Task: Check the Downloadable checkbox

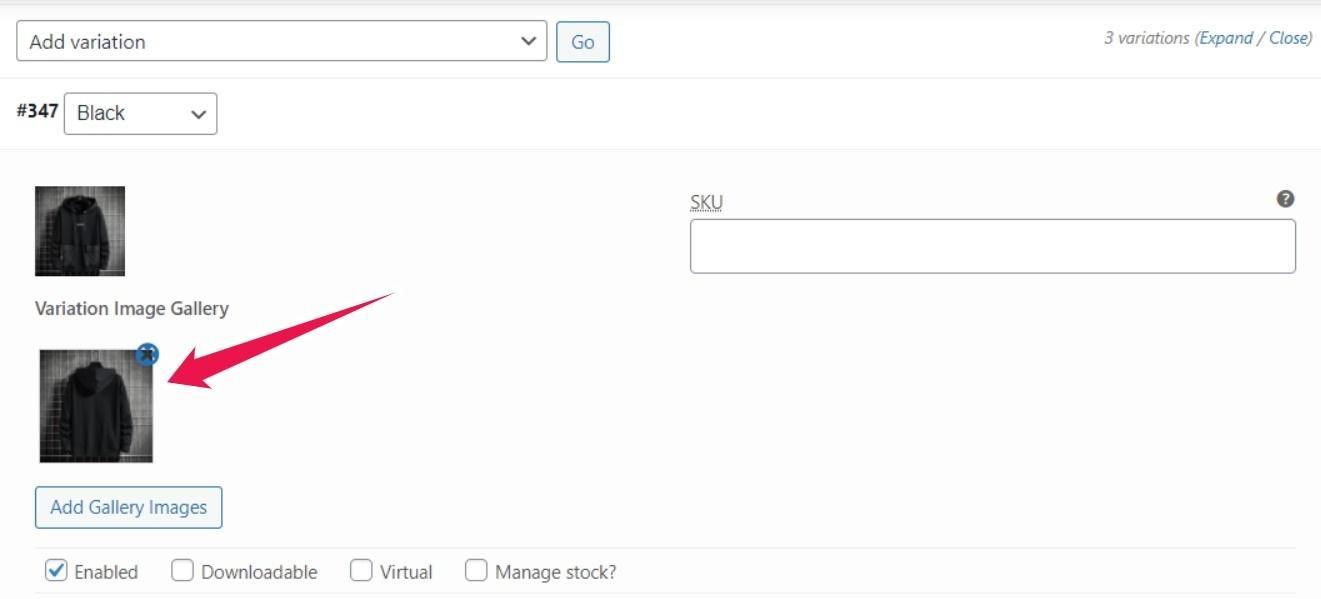Action: point(182,571)
